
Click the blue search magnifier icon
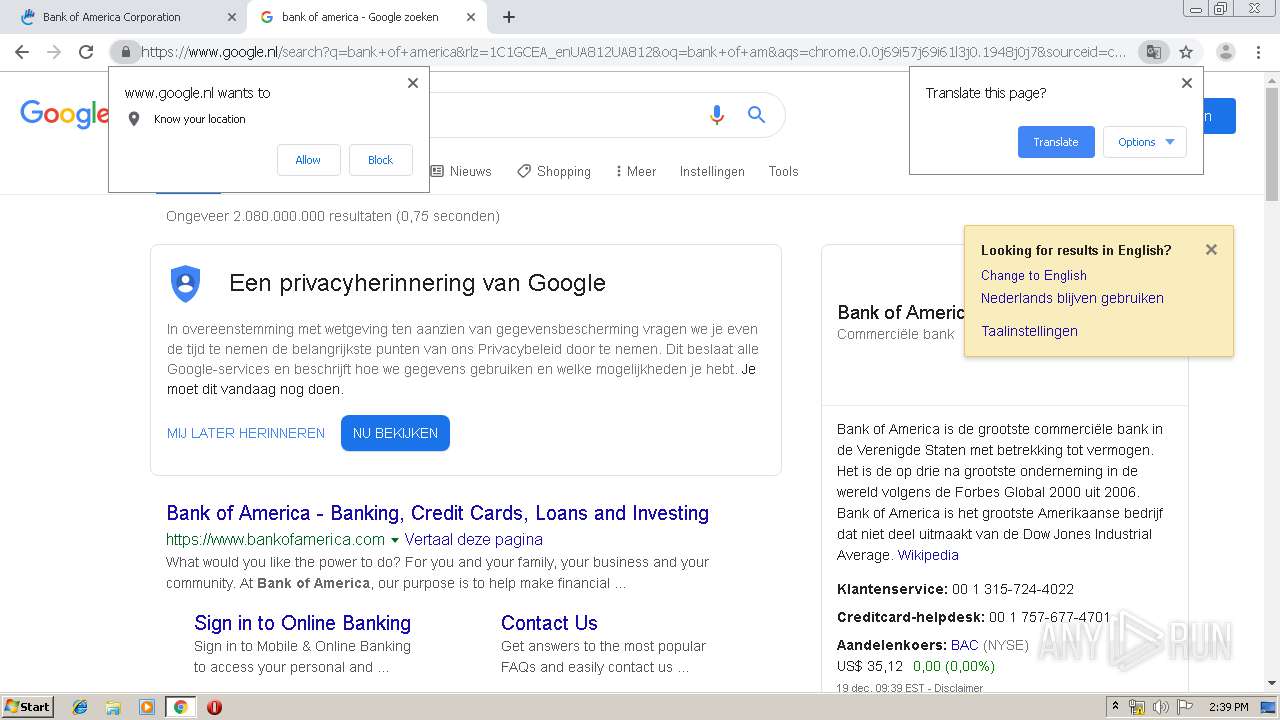[756, 115]
